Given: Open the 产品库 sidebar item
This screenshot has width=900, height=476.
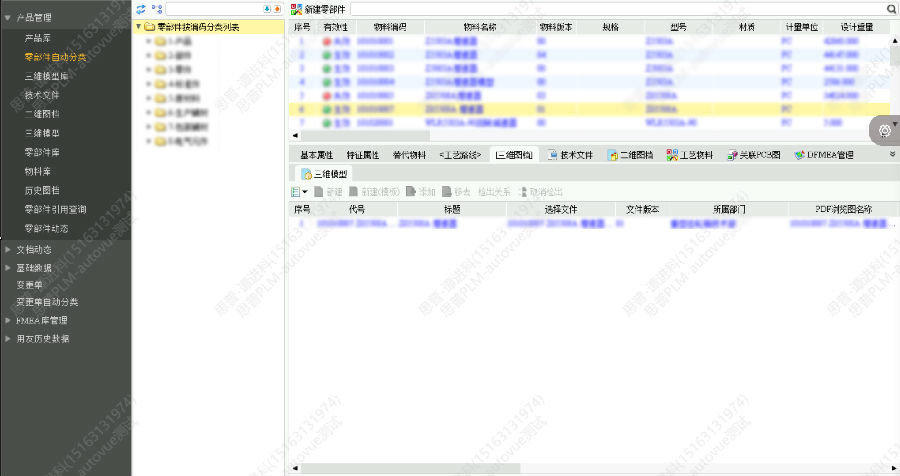Looking at the screenshot, I should point(38,38).
